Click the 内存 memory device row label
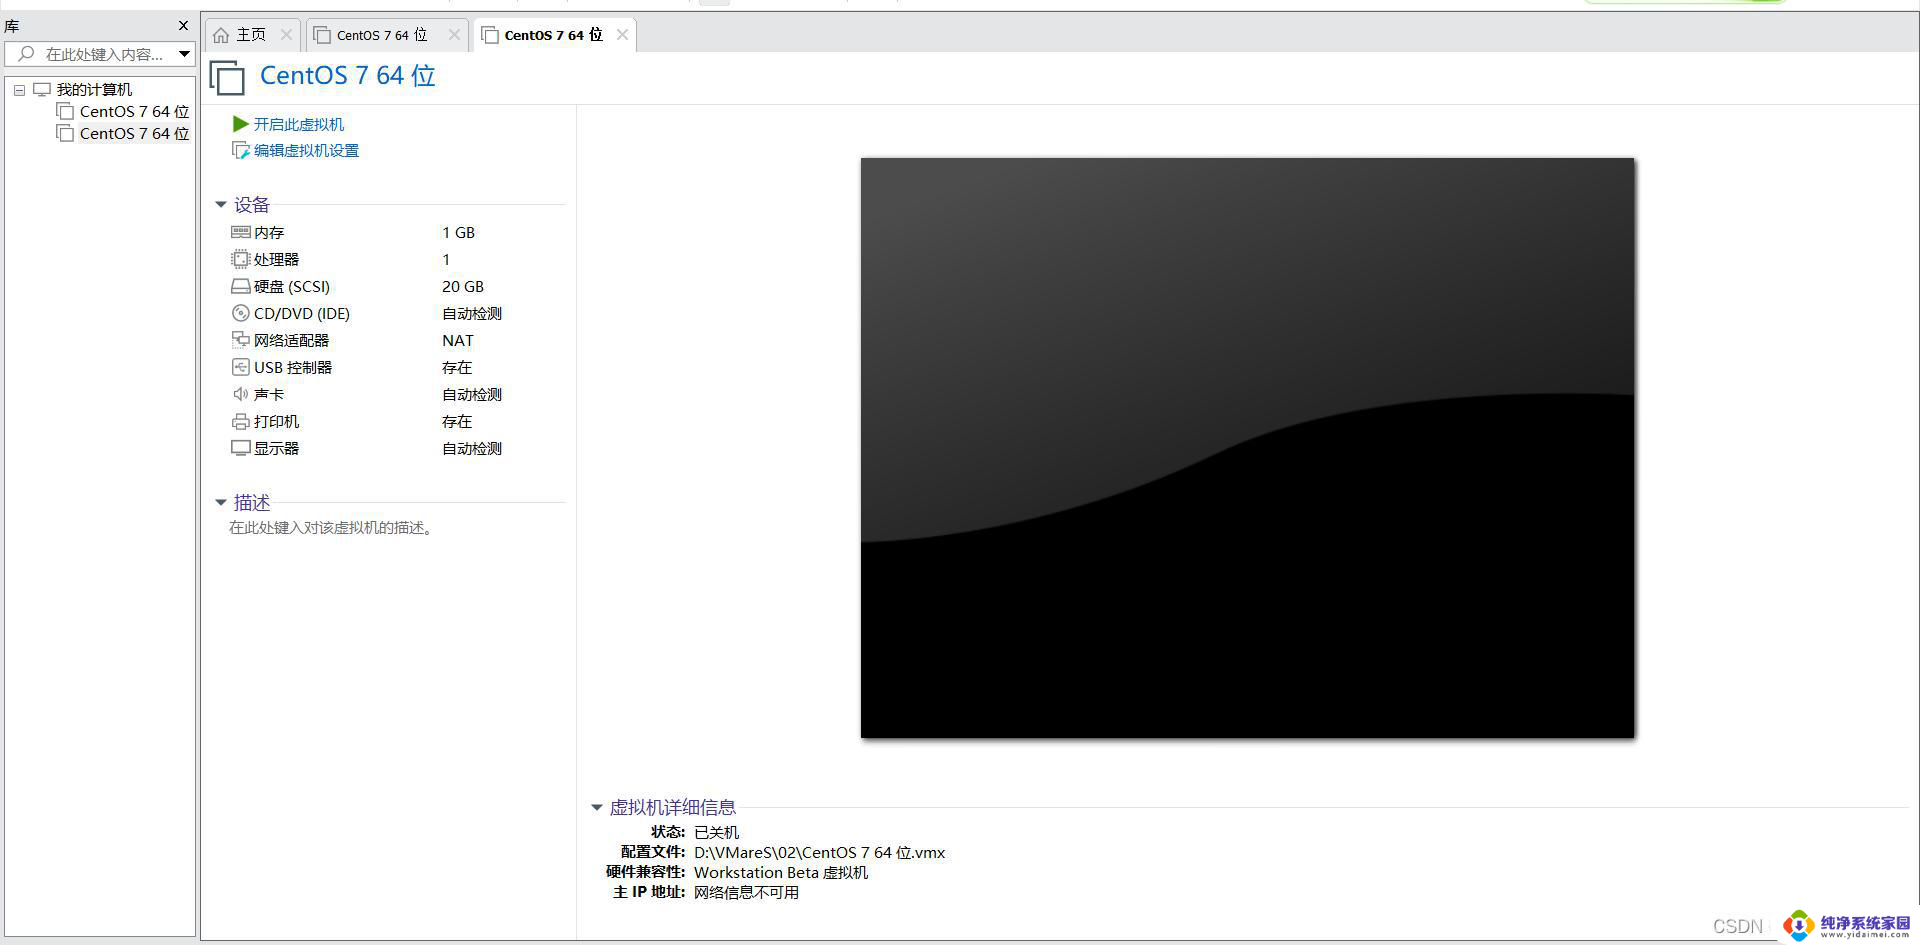 pos(269,232)
